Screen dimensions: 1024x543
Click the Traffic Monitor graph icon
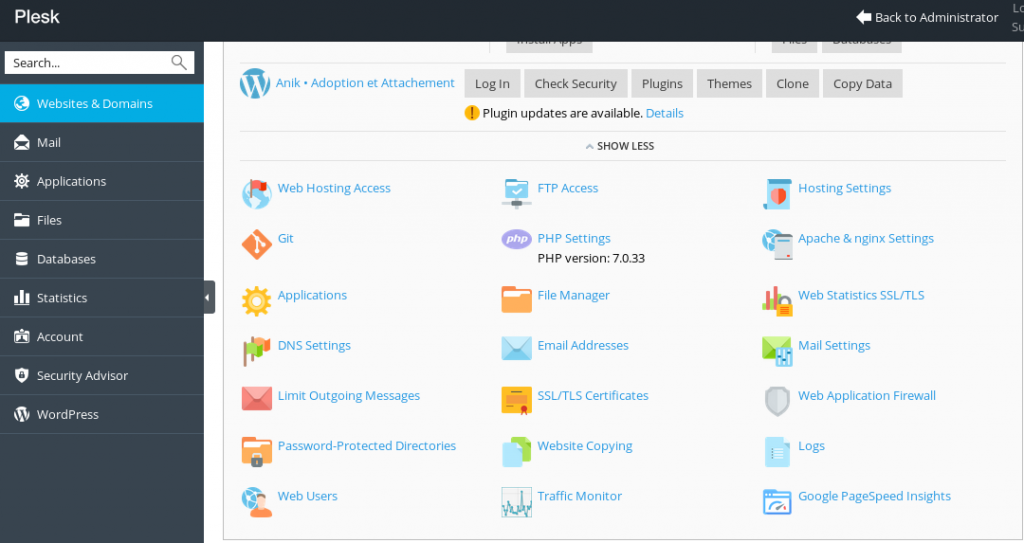[517, 502]
